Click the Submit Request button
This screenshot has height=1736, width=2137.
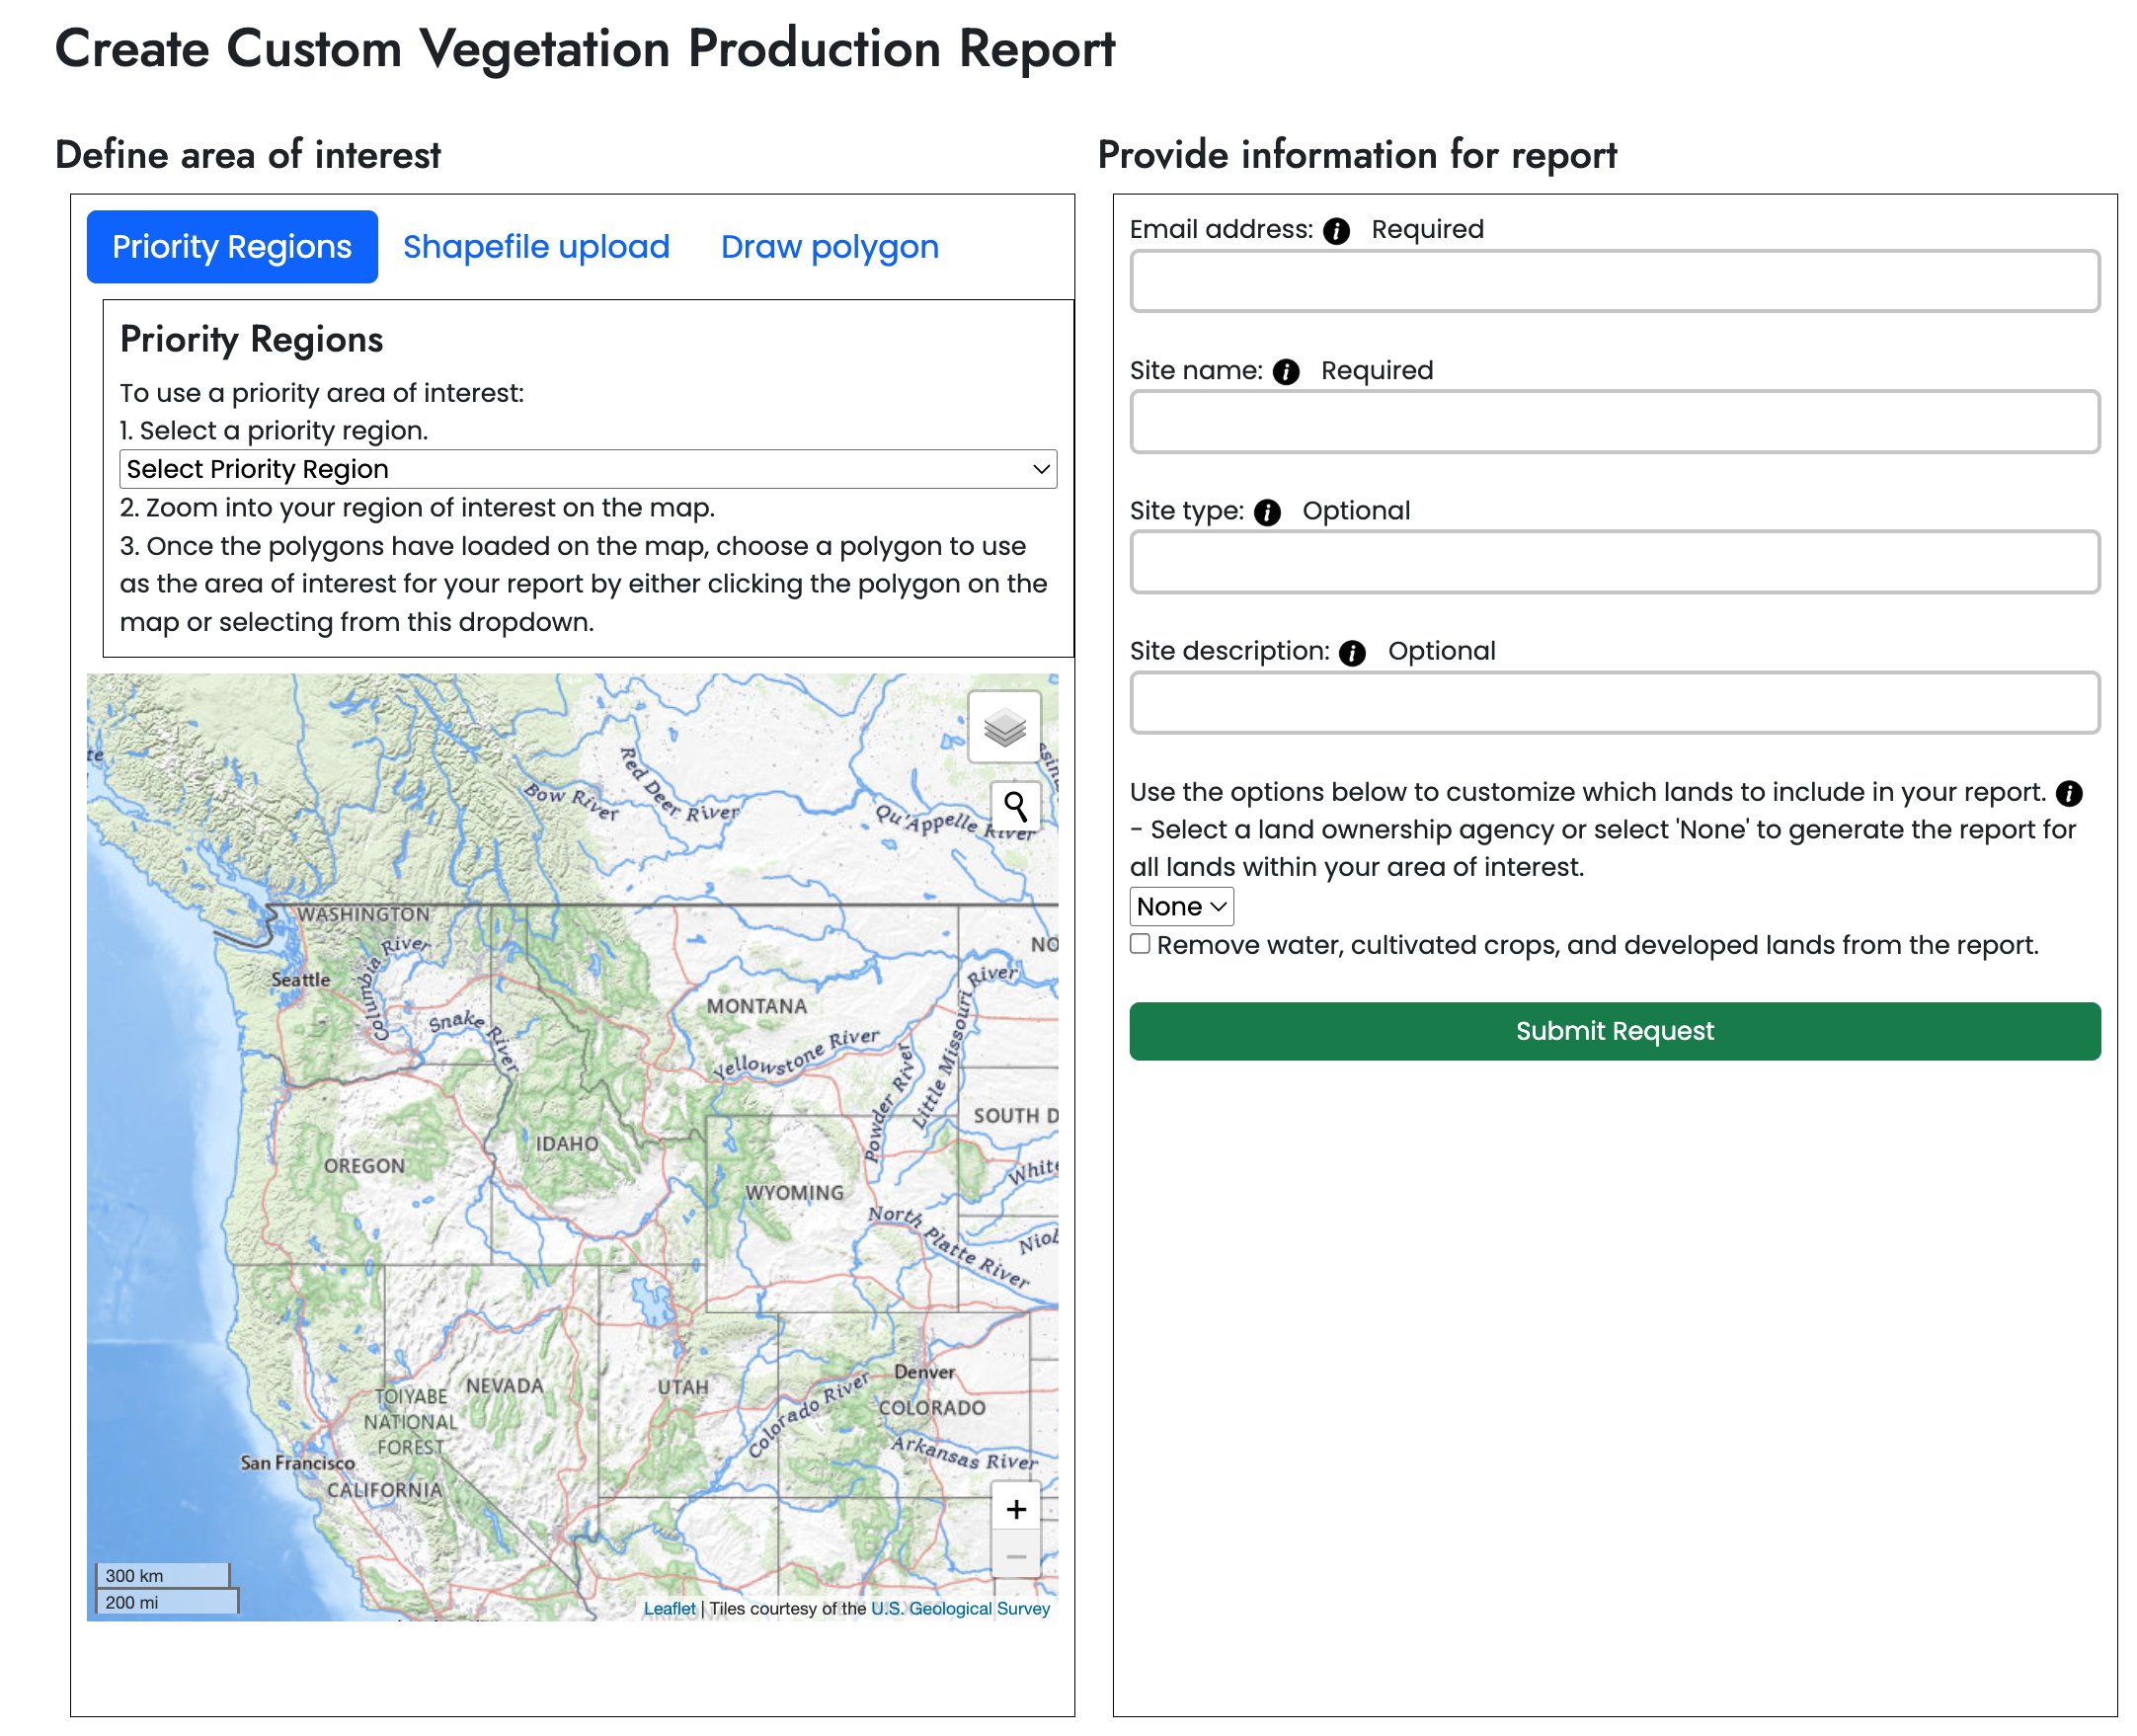pyautogui.click(x=1614, y=1031)
